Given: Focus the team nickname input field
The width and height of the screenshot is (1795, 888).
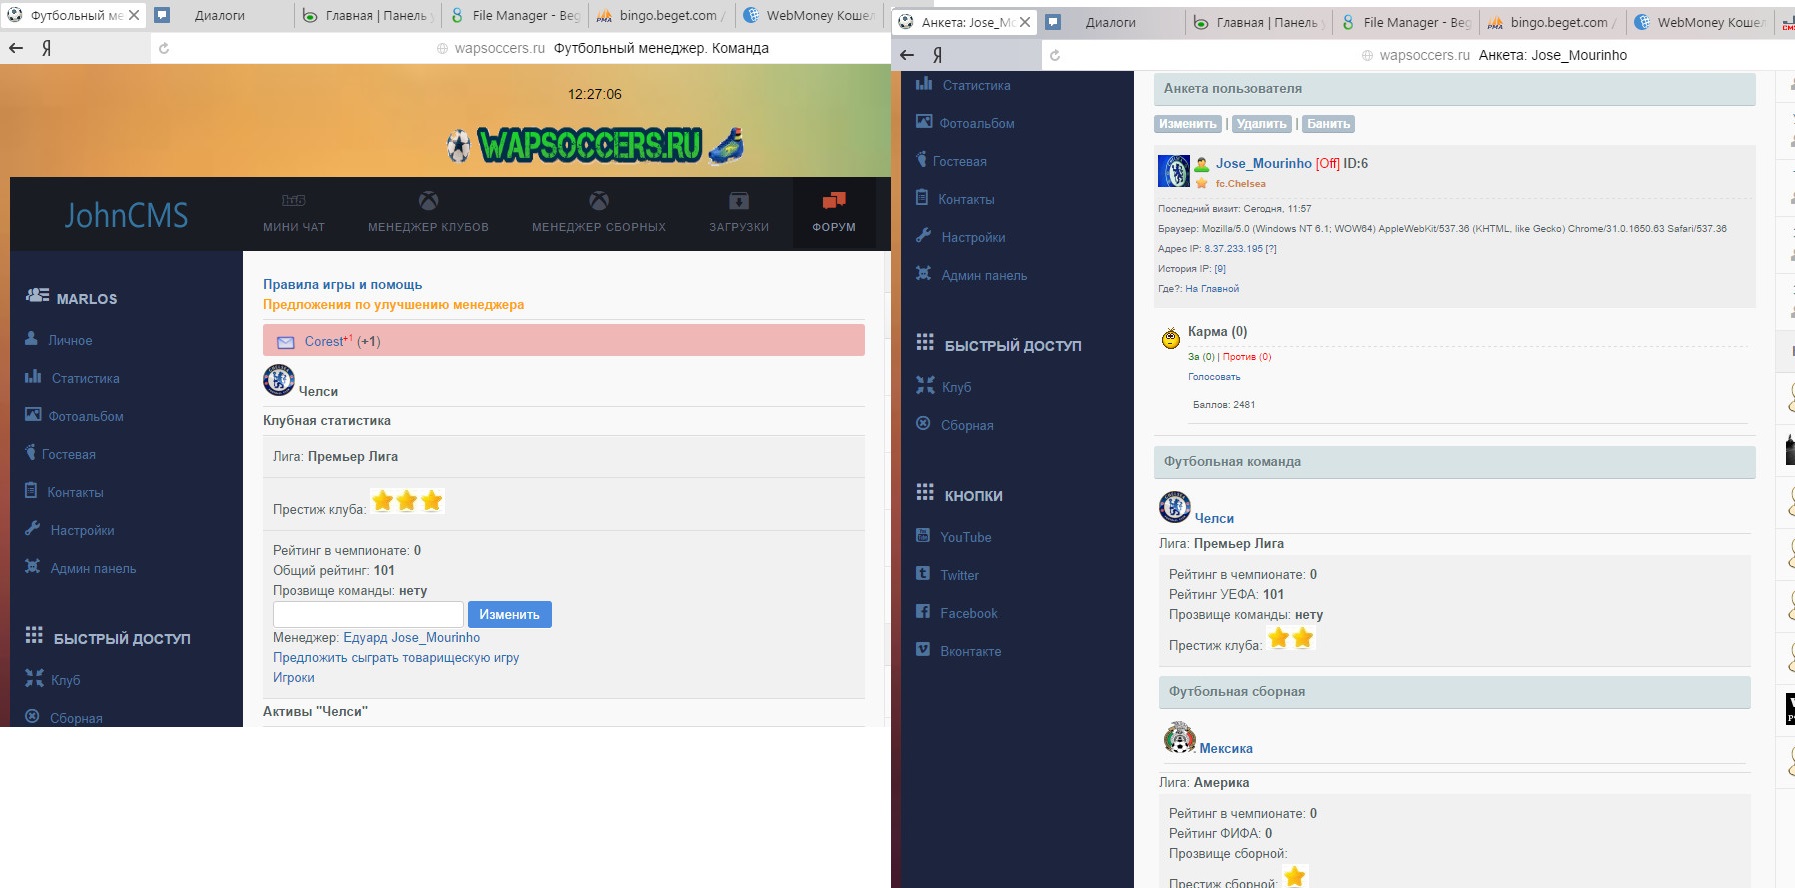Looking at the screenshot, I should point(368,614).
